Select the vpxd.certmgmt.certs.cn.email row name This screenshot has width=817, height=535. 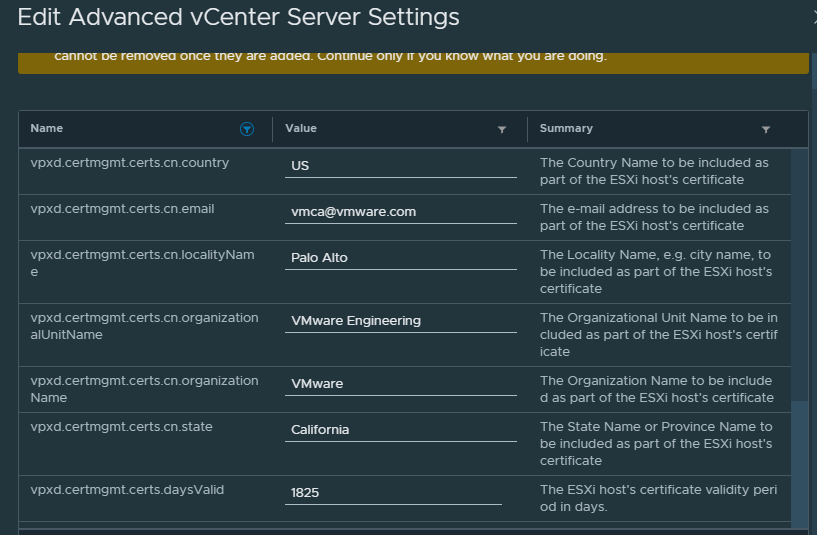click(x=122, y=209)
